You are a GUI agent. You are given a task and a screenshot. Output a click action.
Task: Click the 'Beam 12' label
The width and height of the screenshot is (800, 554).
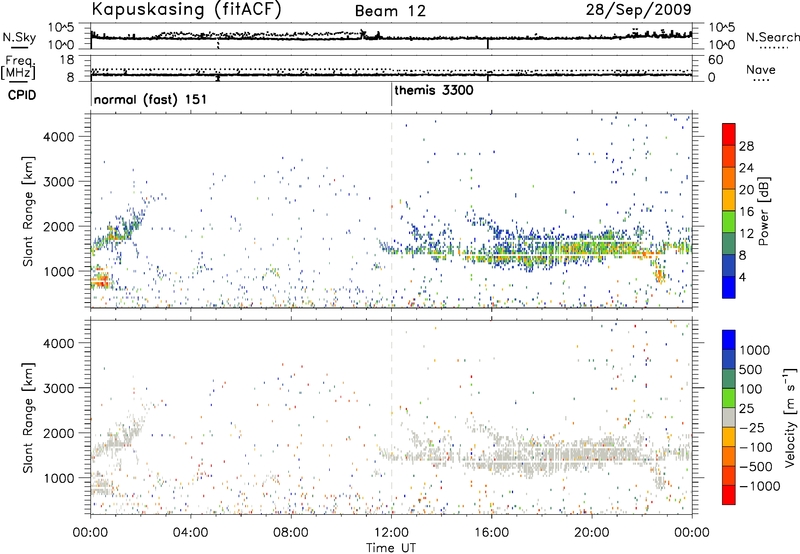tap(390, 11)
